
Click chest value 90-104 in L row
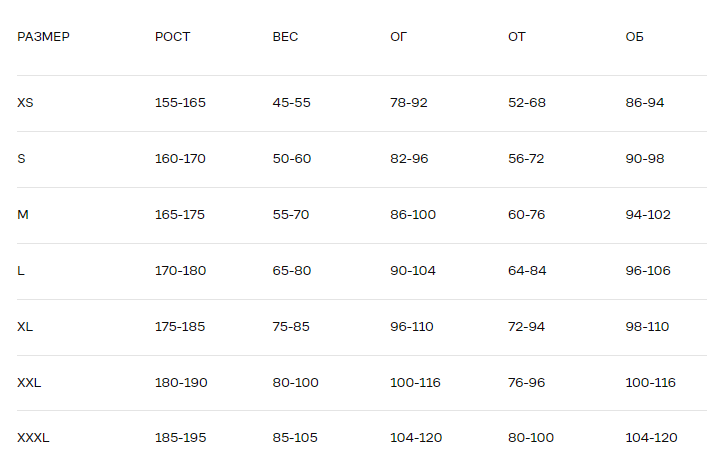point(413,271)
